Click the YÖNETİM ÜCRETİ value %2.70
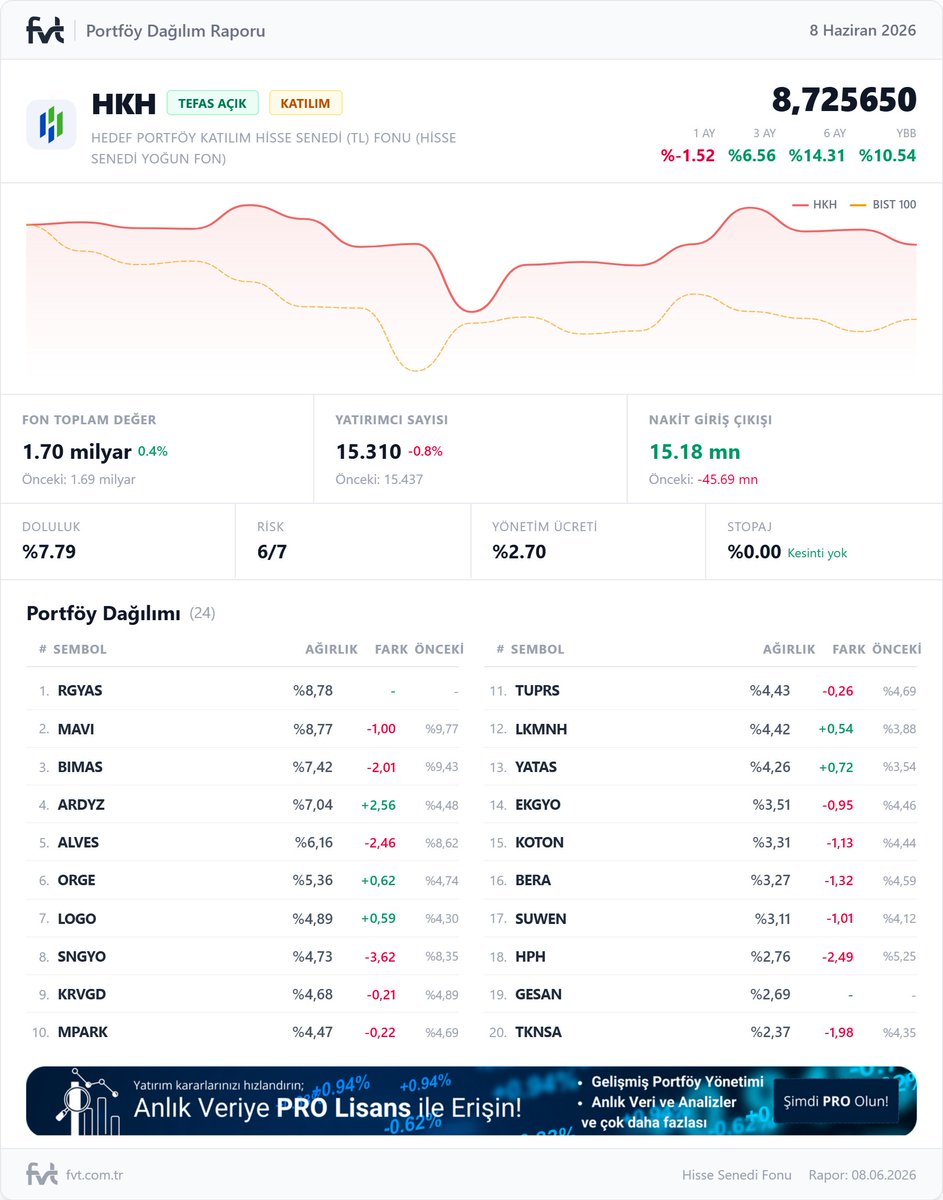The width and height of the screenshot is (943, 1200). tap(519, 551)
